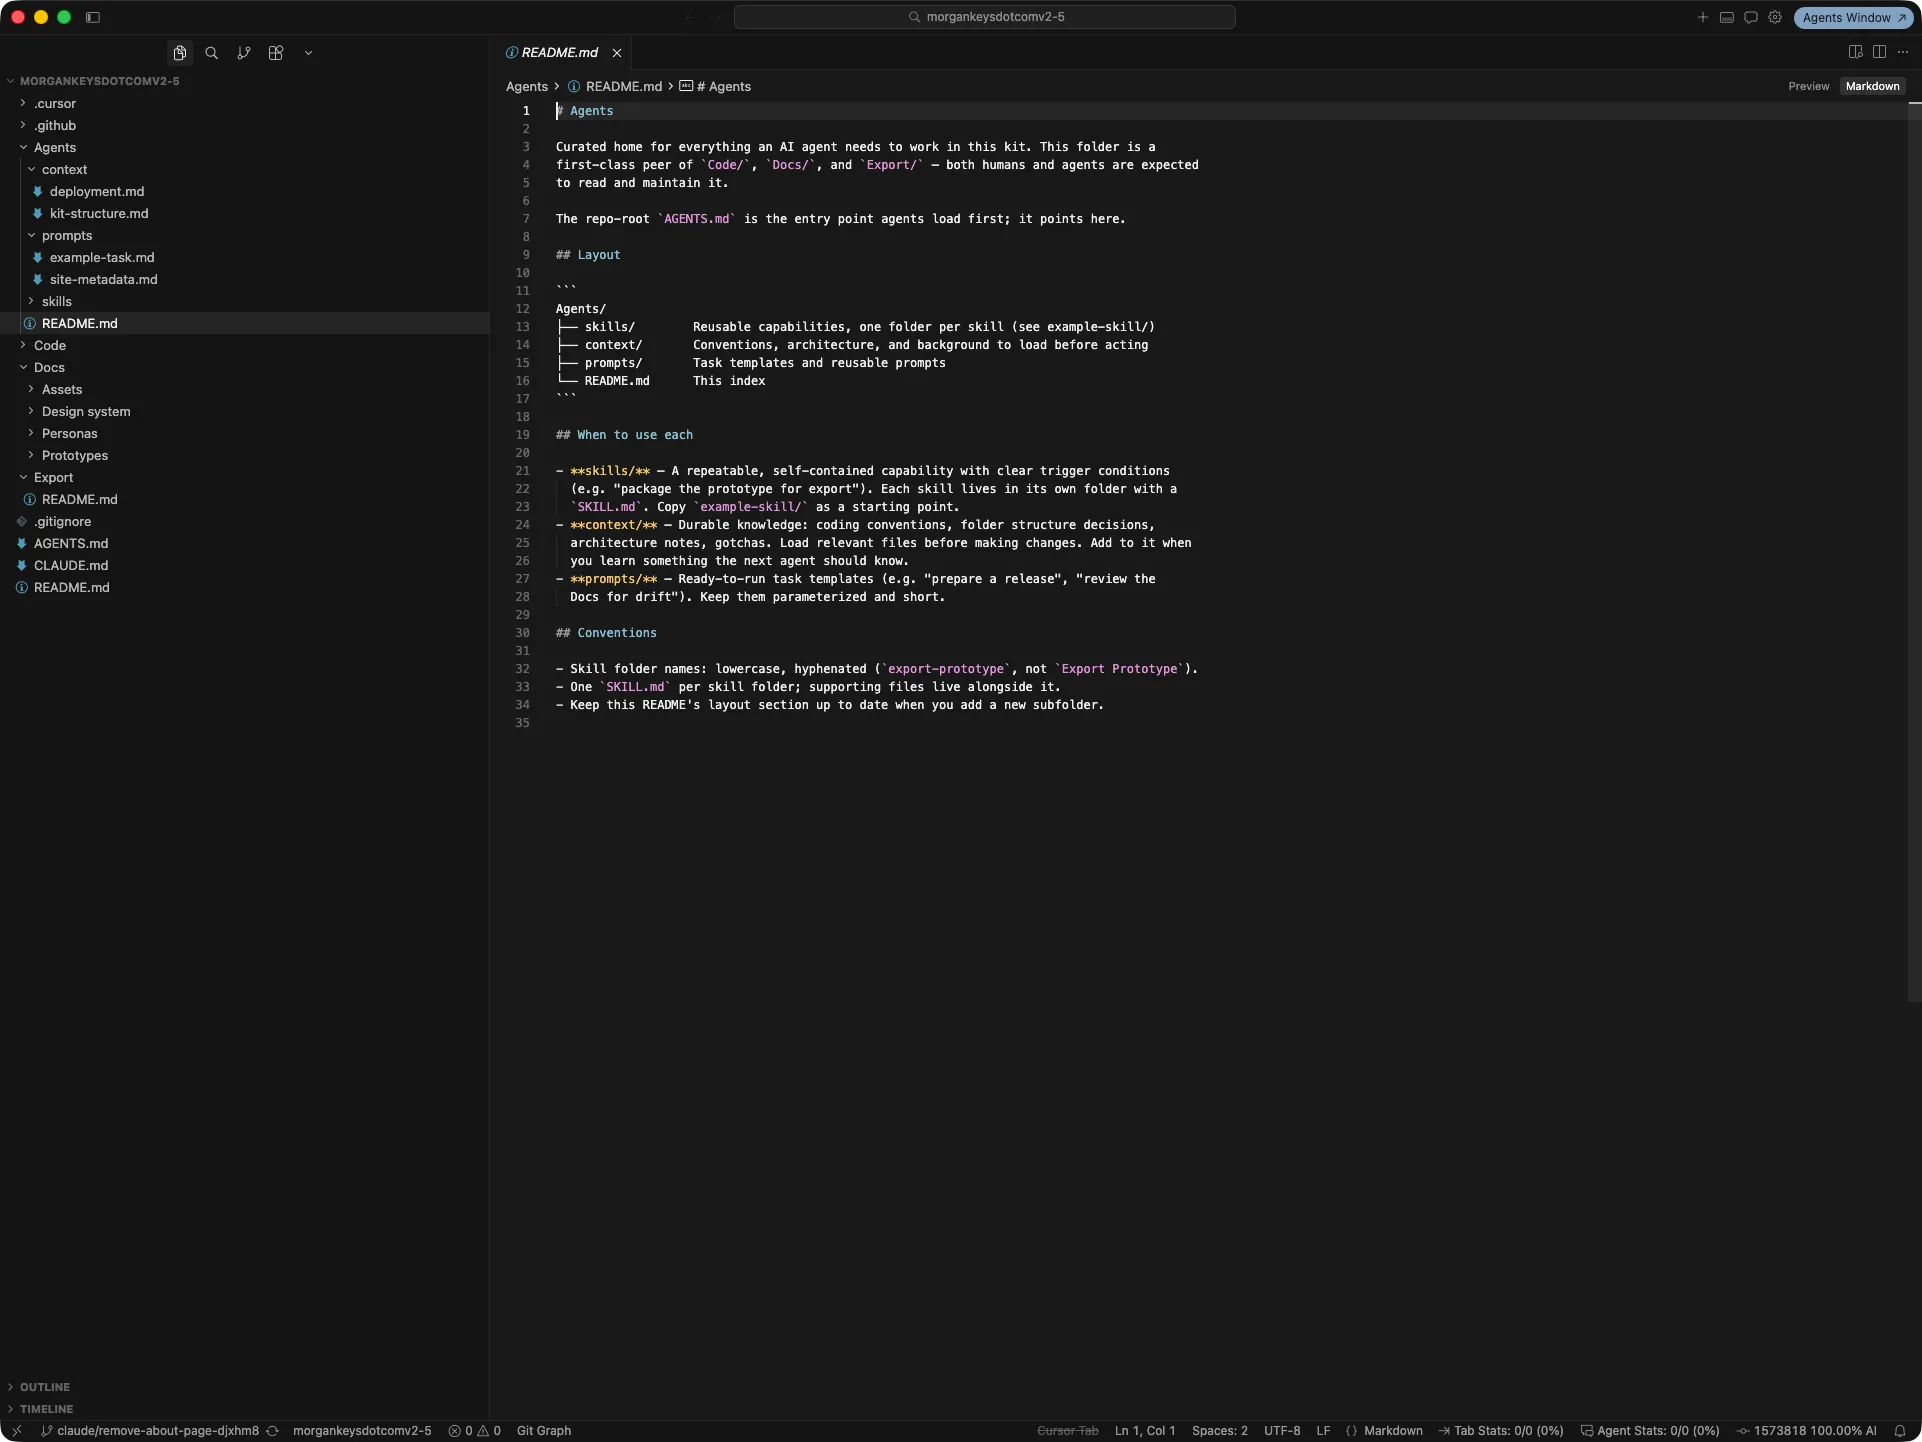Toggle the bottom panel layout icon

(1727, 17)
